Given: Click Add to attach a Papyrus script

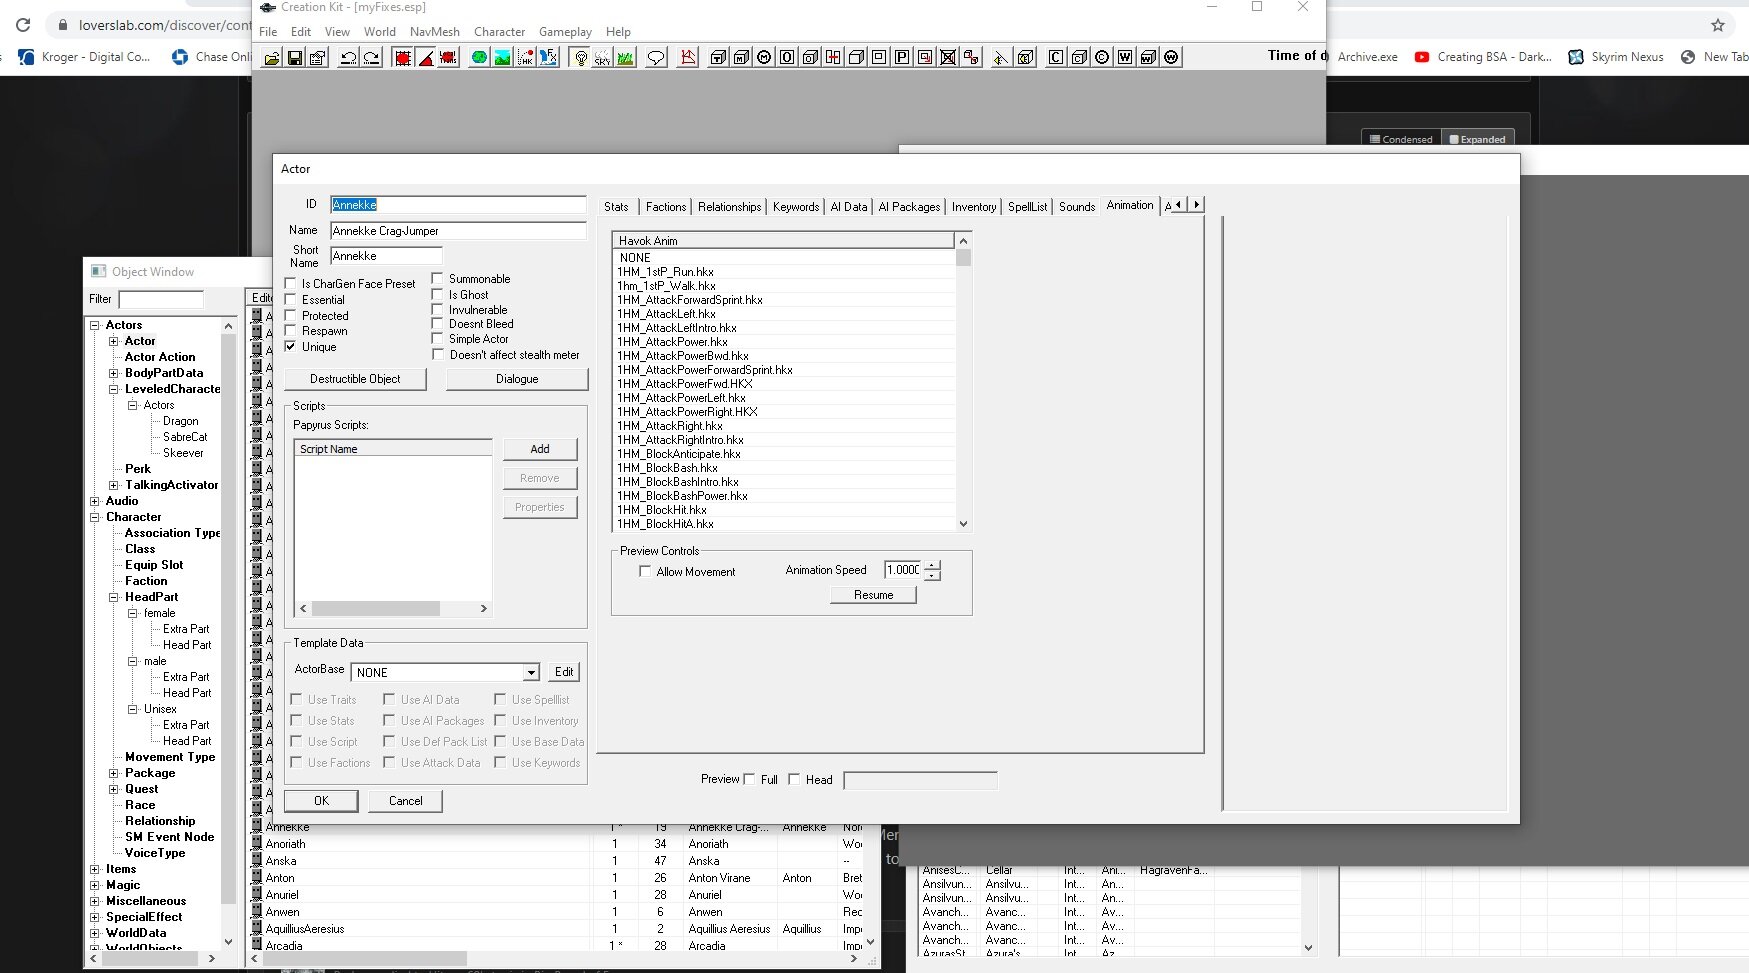Looking at the screenshot, I should 540,449.
